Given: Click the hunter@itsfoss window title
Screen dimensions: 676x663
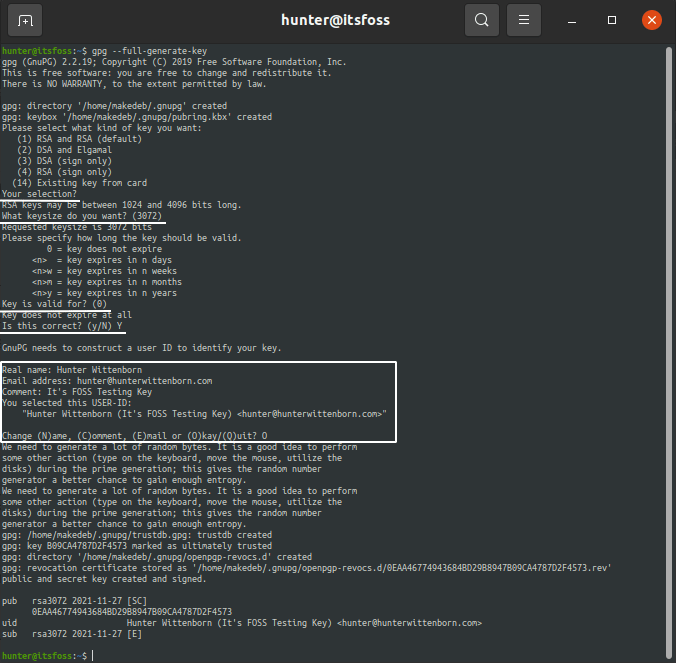Looking at the screenshot, I should [335, 20].
